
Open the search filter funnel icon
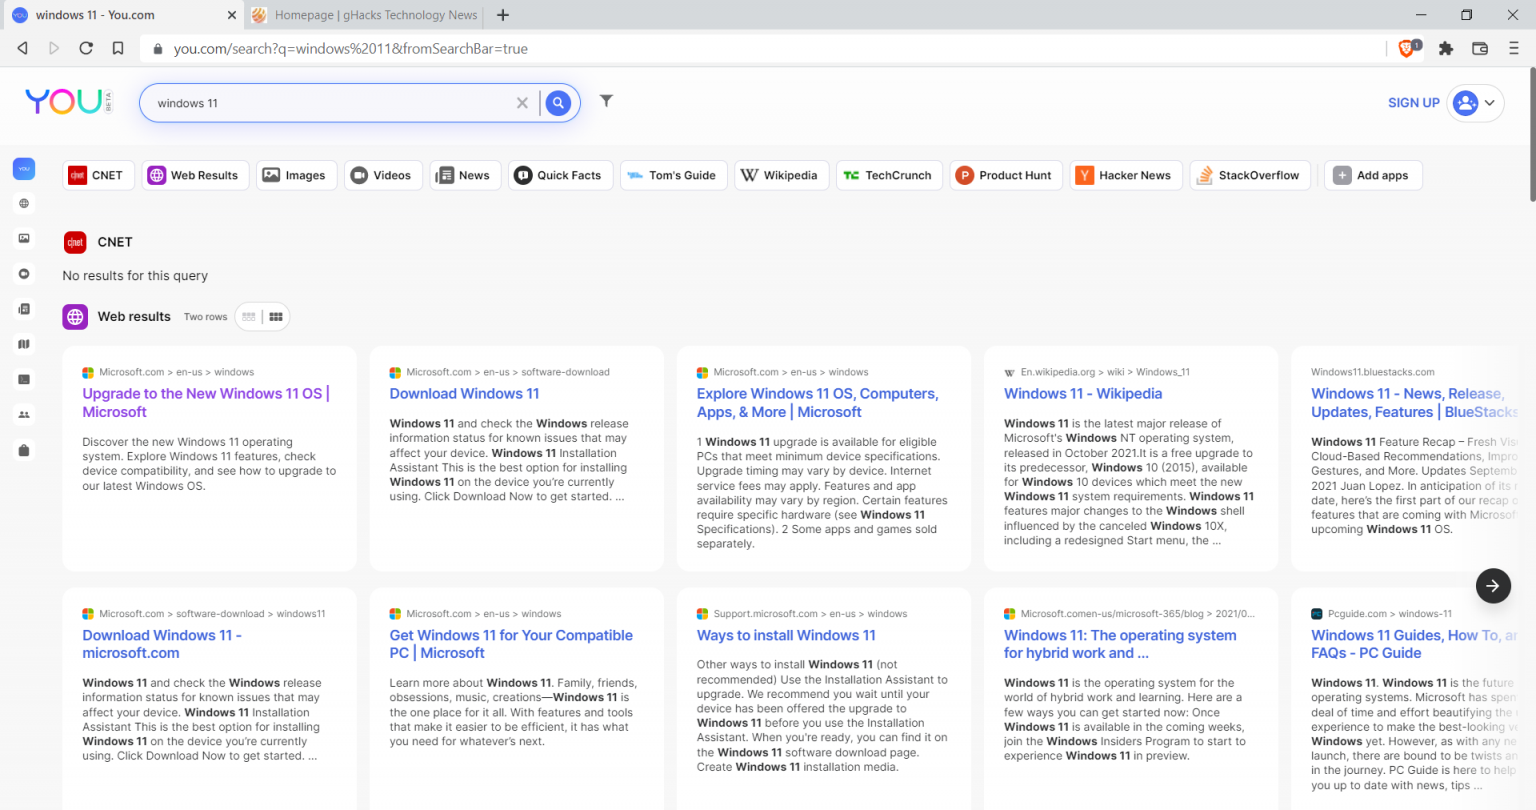click(606, 100)
